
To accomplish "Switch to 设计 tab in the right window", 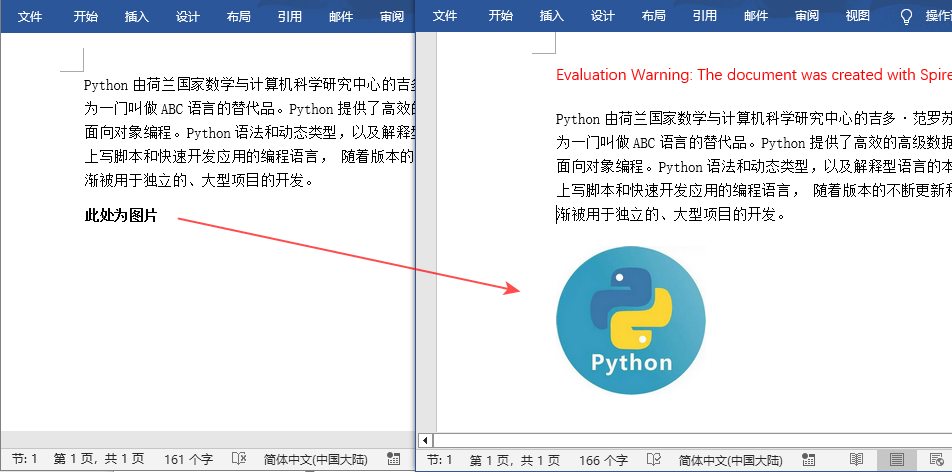I will tap(602, 16).
